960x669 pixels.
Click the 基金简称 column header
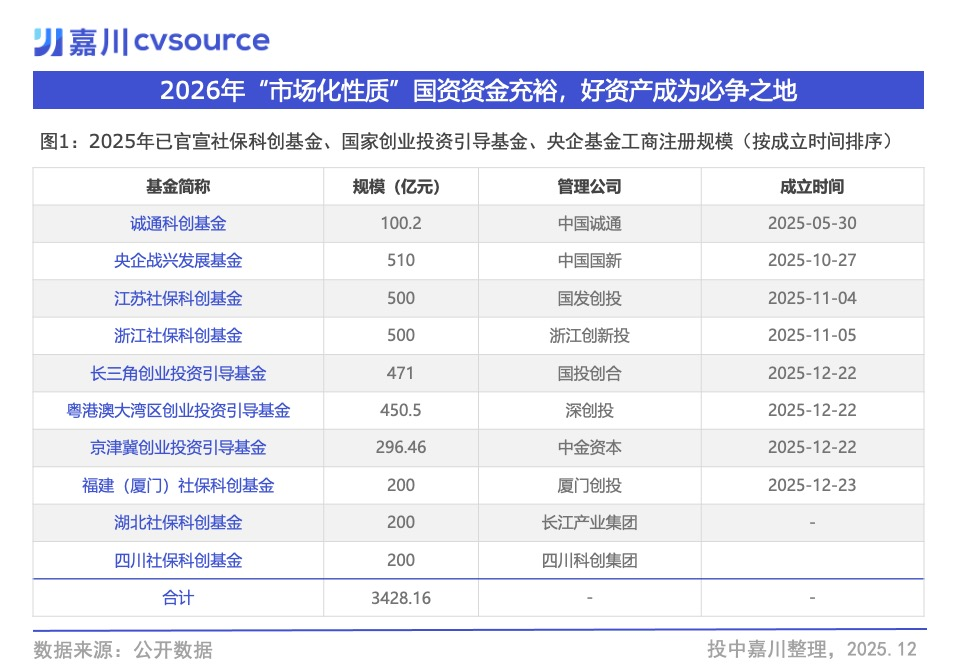click(x=178, y=187)
